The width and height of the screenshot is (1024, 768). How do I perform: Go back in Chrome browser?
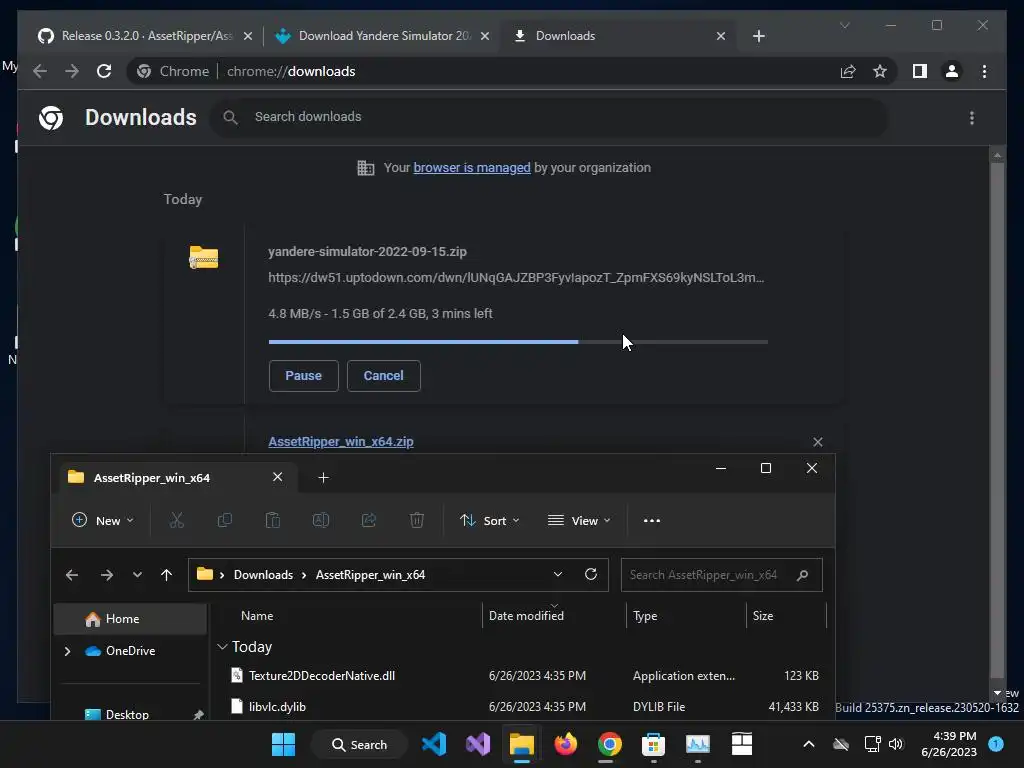point(40,71)
